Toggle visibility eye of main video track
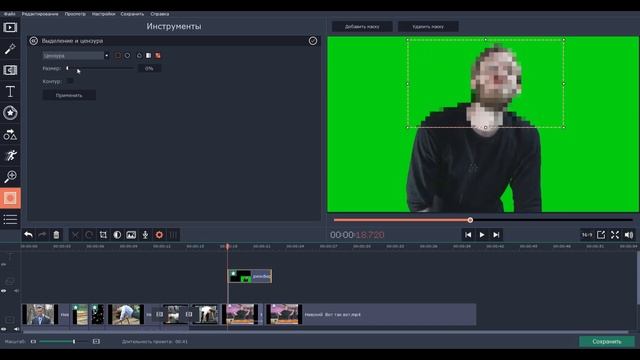The height and width of the screenshot is (360, 640). click(x=4, y=329)
